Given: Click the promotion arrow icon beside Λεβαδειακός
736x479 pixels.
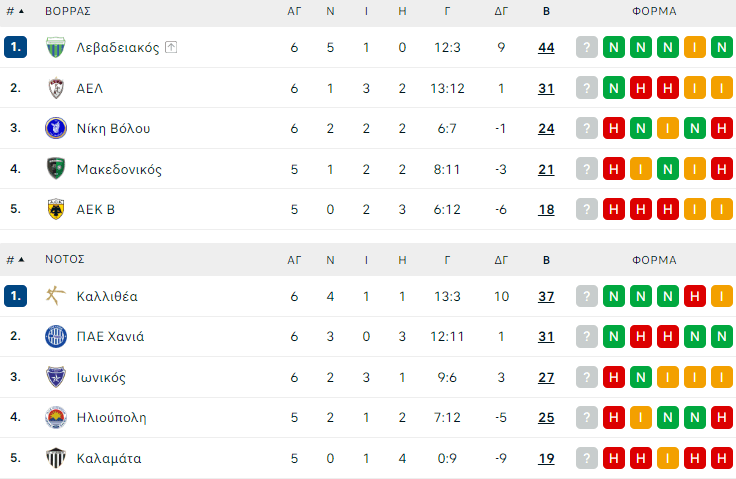Looking at the screenshot, I should (171, 47).
